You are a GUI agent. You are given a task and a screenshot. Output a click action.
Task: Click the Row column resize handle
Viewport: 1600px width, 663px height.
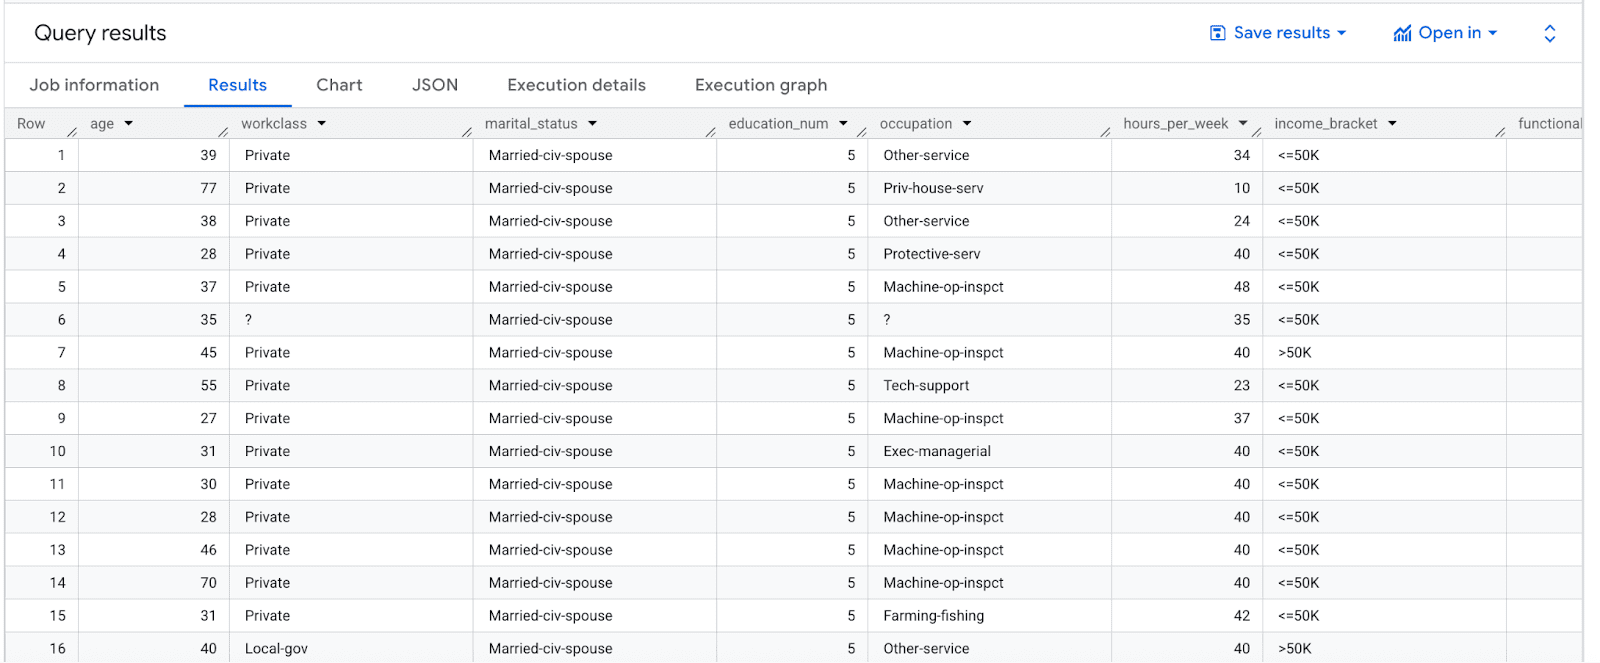click(x=72, y=131)
